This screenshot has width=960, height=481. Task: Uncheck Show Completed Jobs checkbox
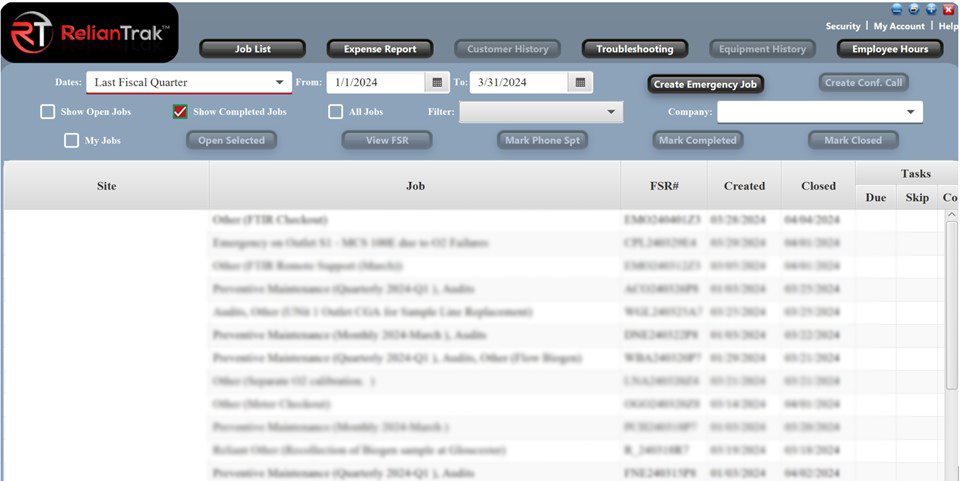[x=180, y=112]
